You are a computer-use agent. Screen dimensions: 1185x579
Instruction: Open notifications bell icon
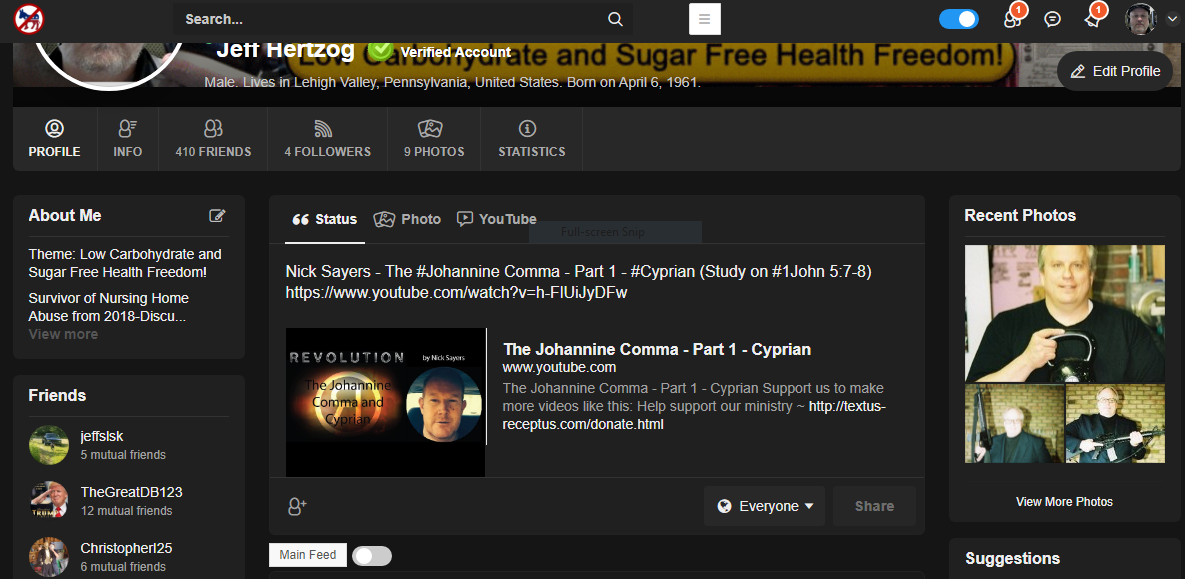coord(1092,19)
